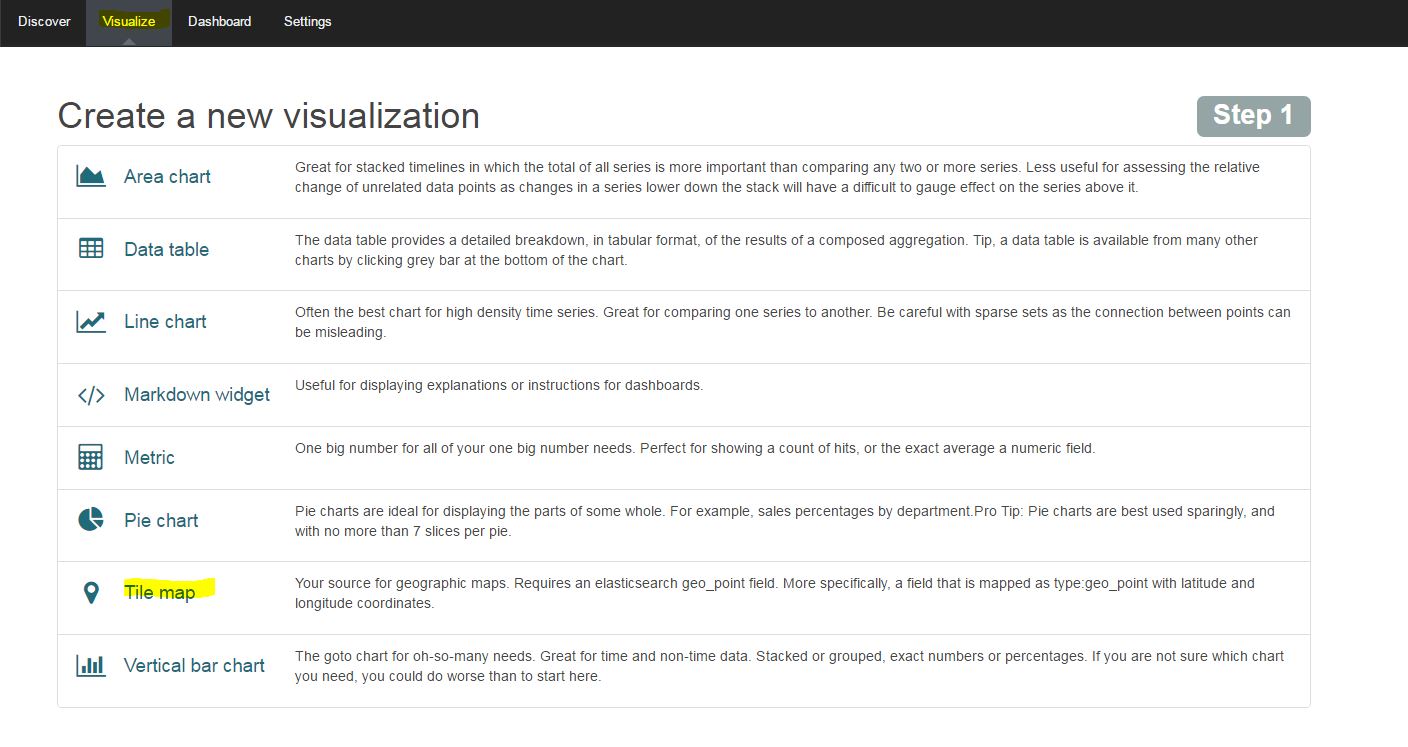This screenshot has height=747, width=1408.
Task: Click the Vertical bar chart icon
Action: coord(91,666)
